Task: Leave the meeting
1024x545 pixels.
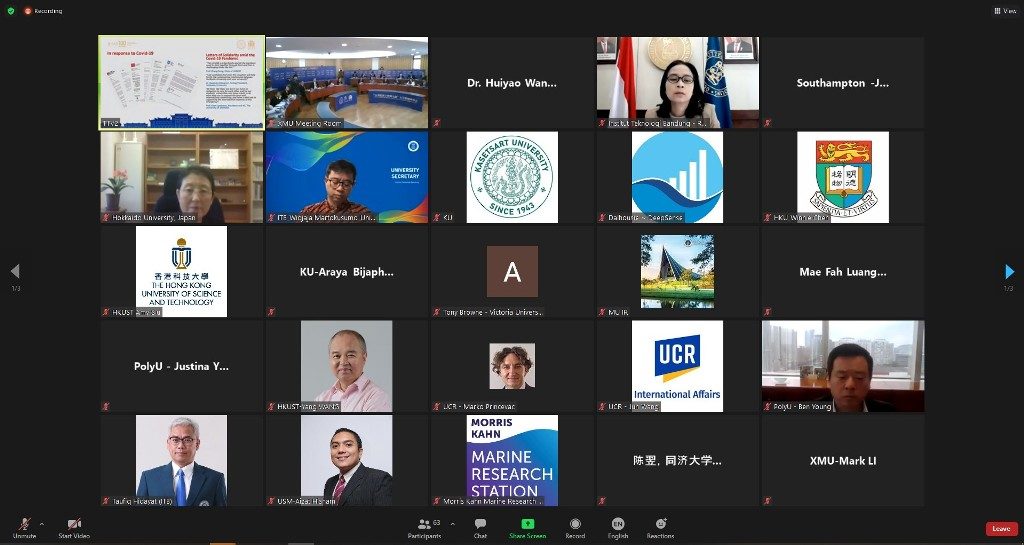Action: point(1000,528)
